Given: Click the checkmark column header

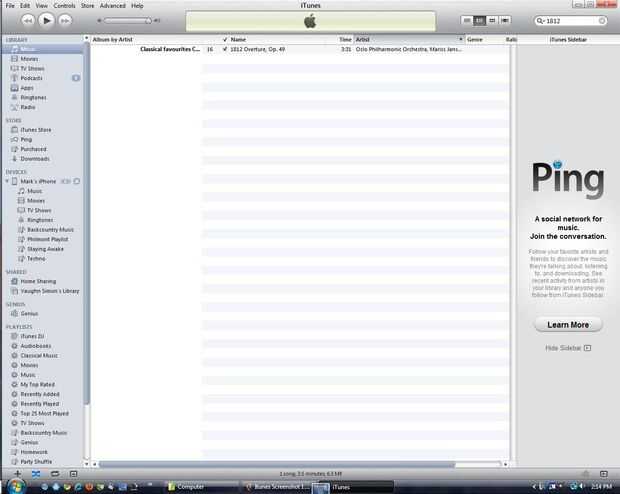Looking at the screenshot, I should 225,40.
